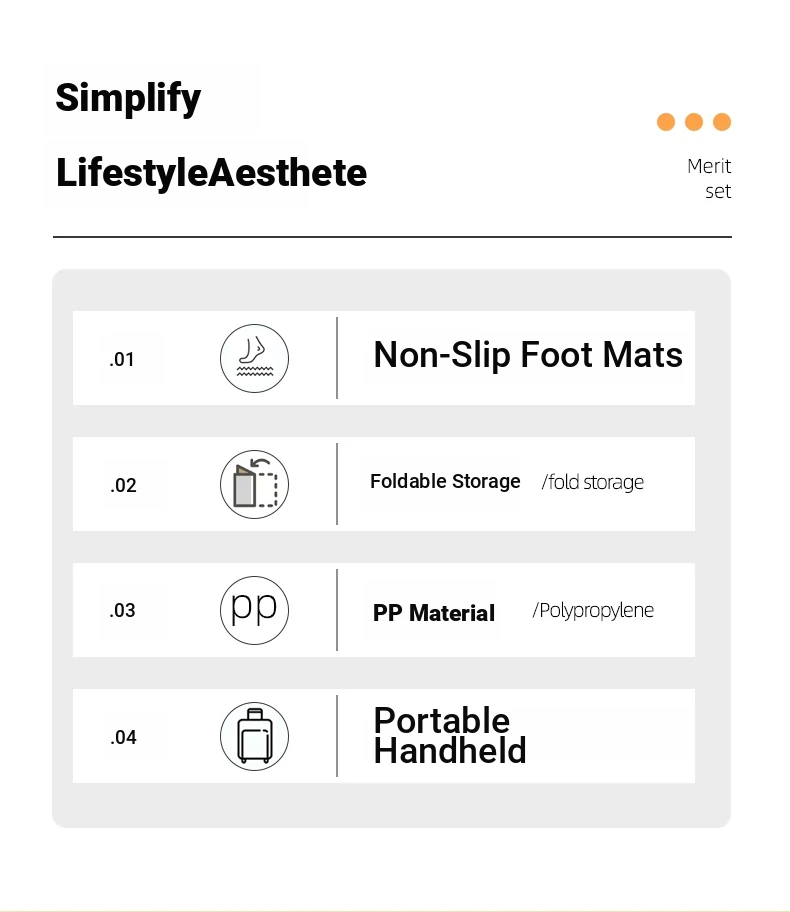The width and height of the screenshot is (790, 912).
Task: Click the foot on non-slip mat icon
Action: 254,358
